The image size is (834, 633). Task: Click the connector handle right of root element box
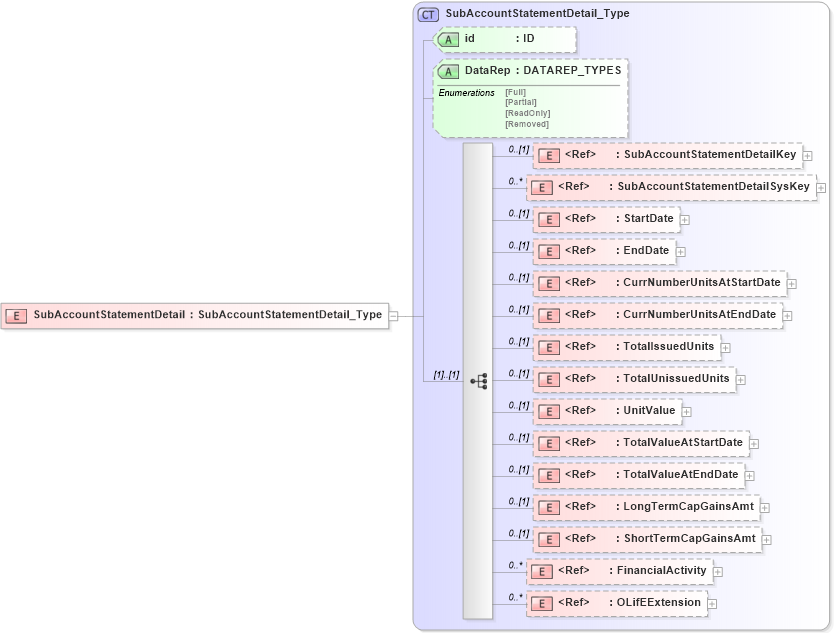(x=392, y=314)
